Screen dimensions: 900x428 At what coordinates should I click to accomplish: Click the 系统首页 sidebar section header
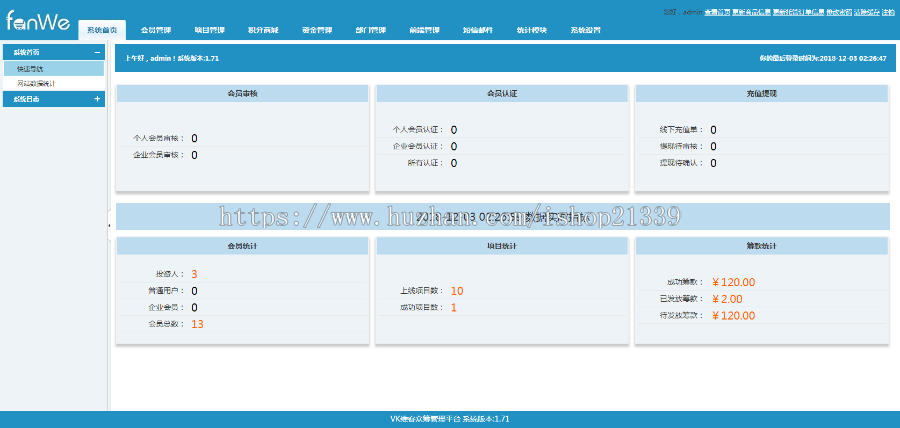coord(53,52)
